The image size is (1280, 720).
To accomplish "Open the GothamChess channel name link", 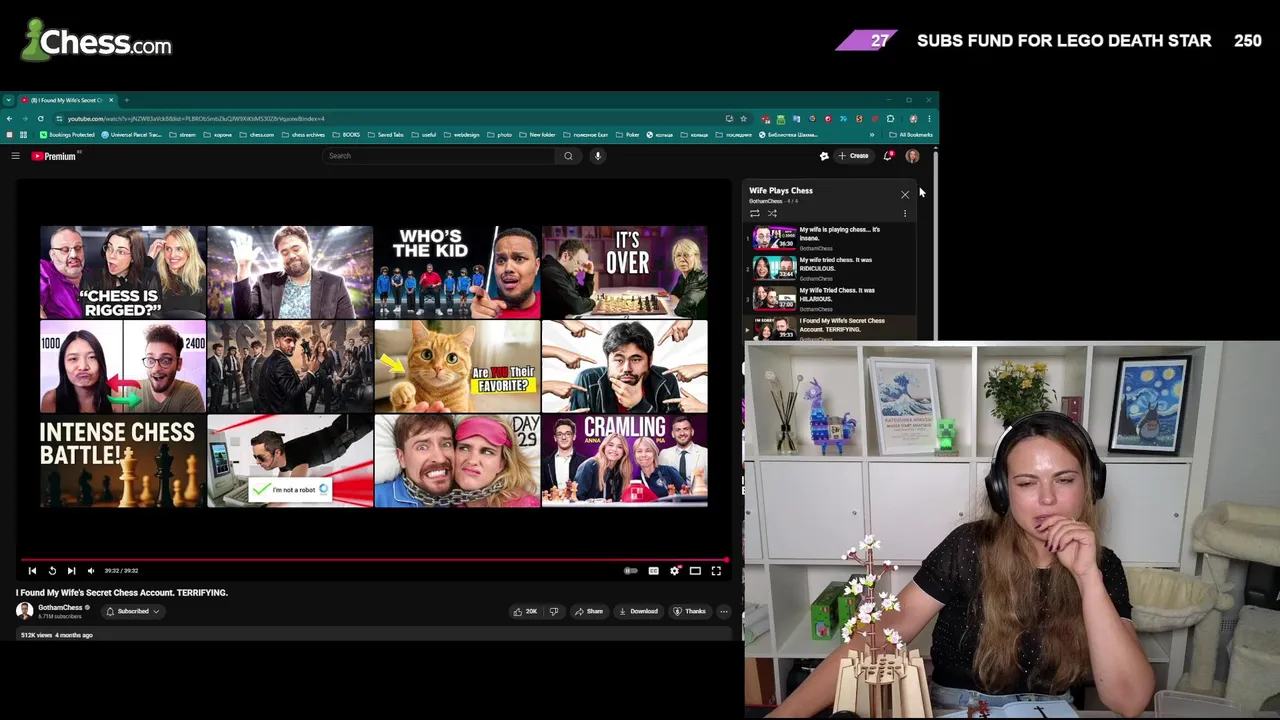I will point(60,608).
